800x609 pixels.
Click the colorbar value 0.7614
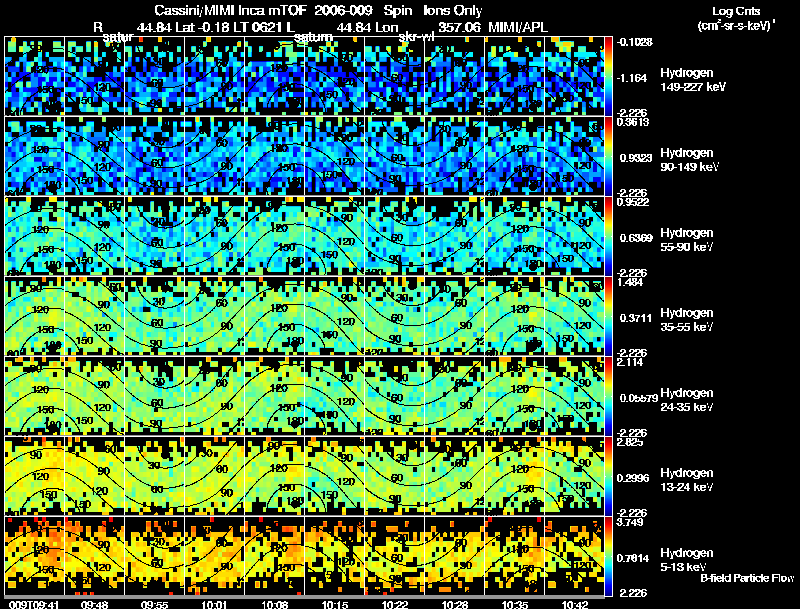(x=635, y=559)
